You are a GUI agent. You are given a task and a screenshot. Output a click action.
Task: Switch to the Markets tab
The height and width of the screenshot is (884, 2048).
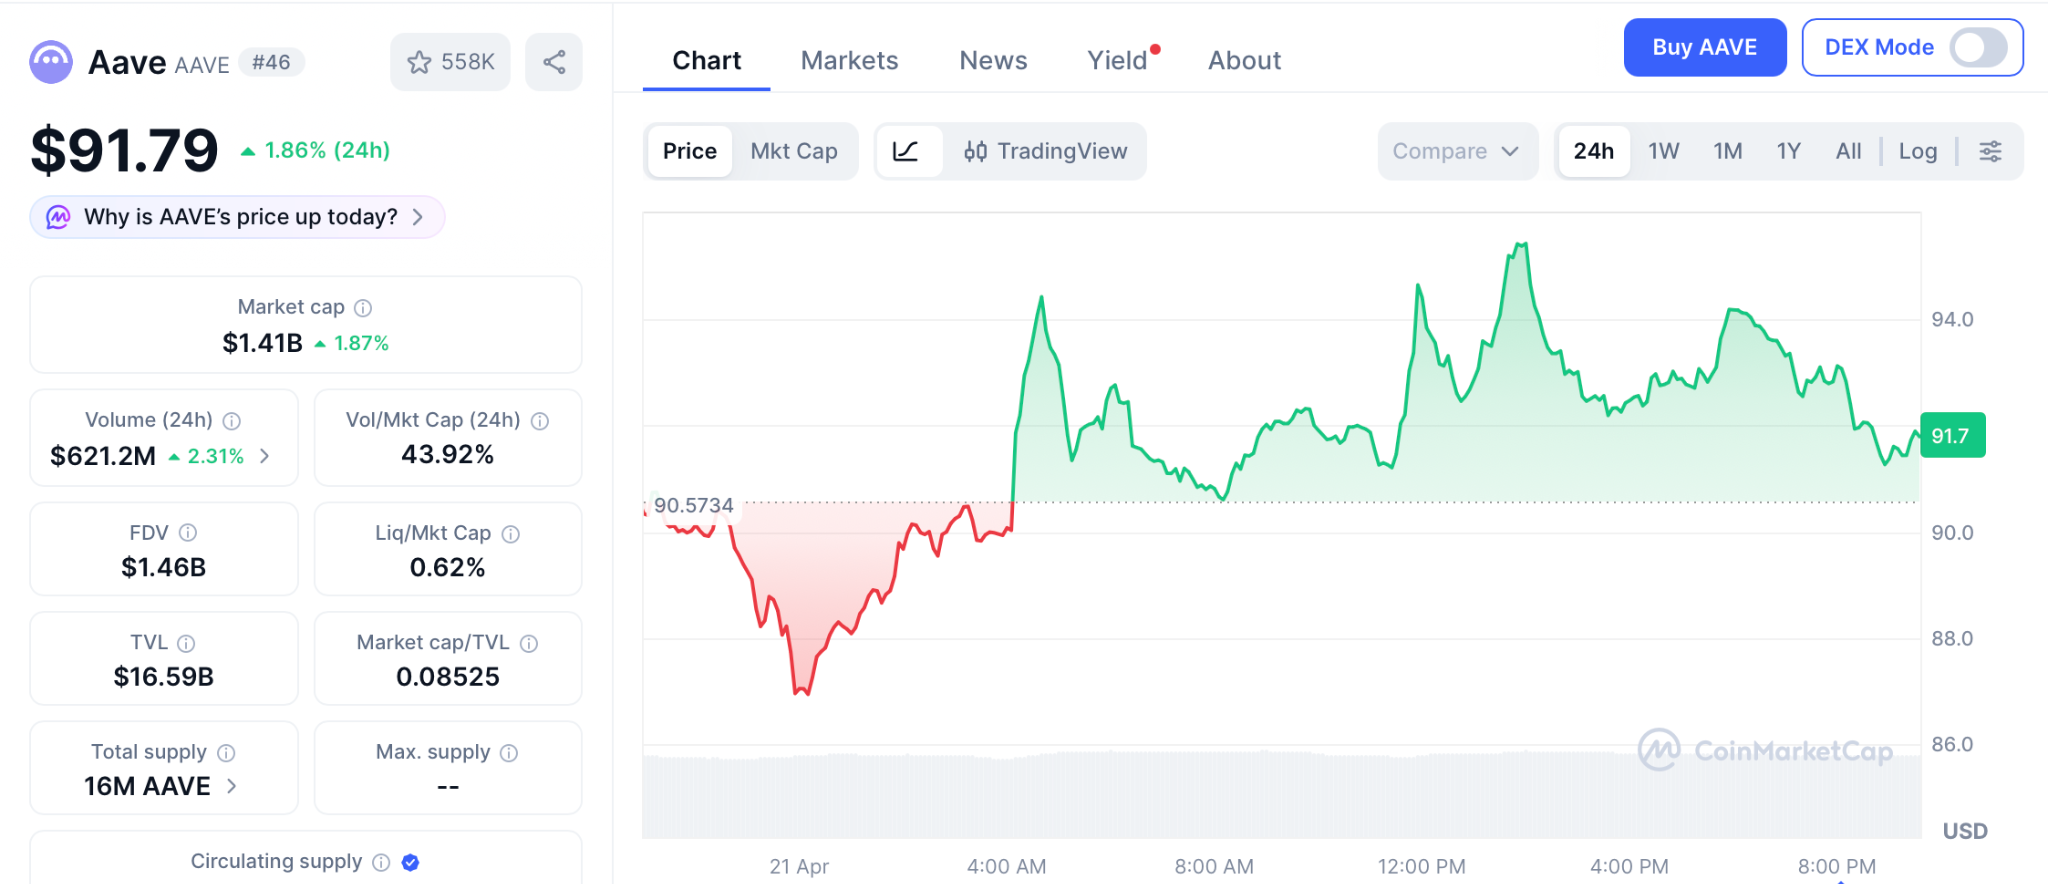[x=849, y=61]
